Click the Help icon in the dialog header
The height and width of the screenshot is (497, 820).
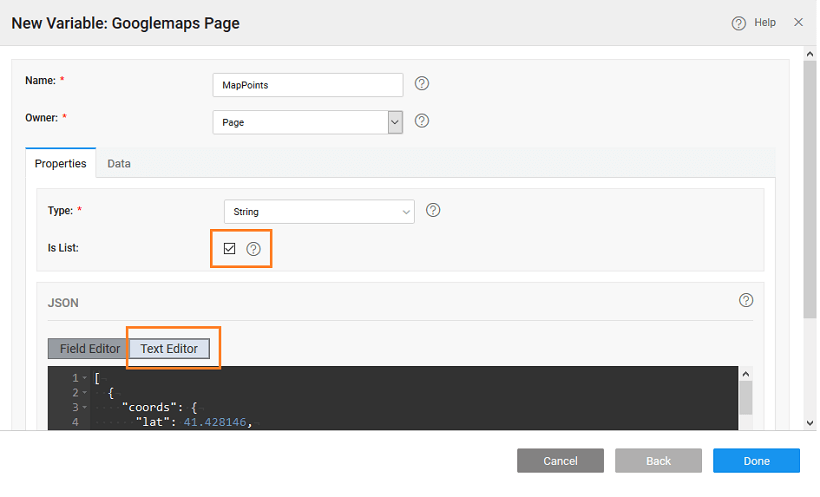click(x=739, y=23)
